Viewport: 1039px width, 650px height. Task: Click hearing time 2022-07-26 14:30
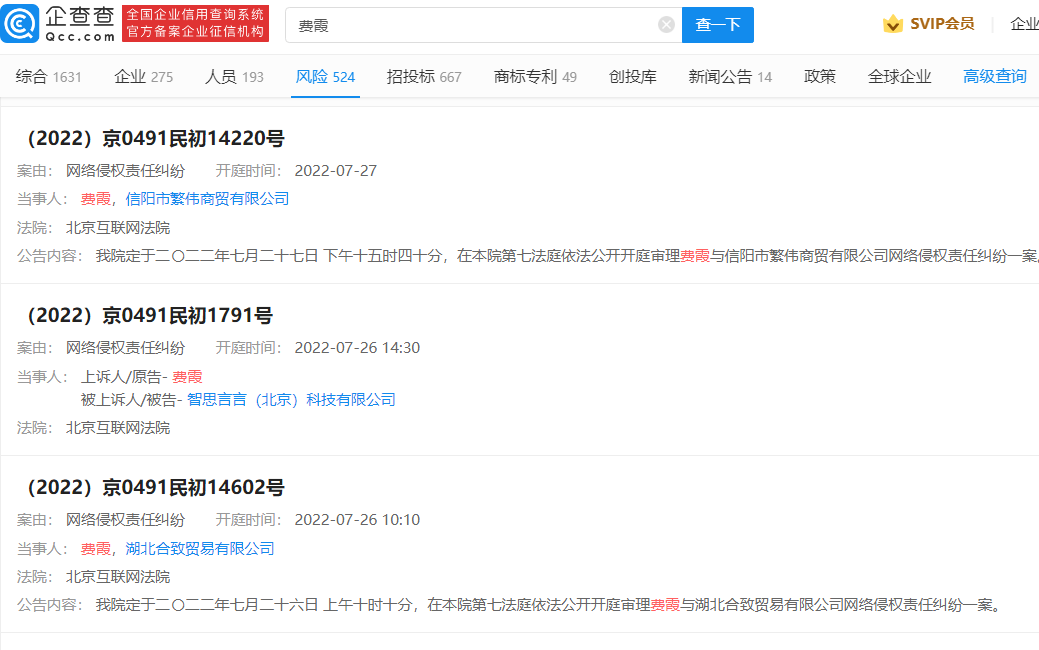coord(357,348)
